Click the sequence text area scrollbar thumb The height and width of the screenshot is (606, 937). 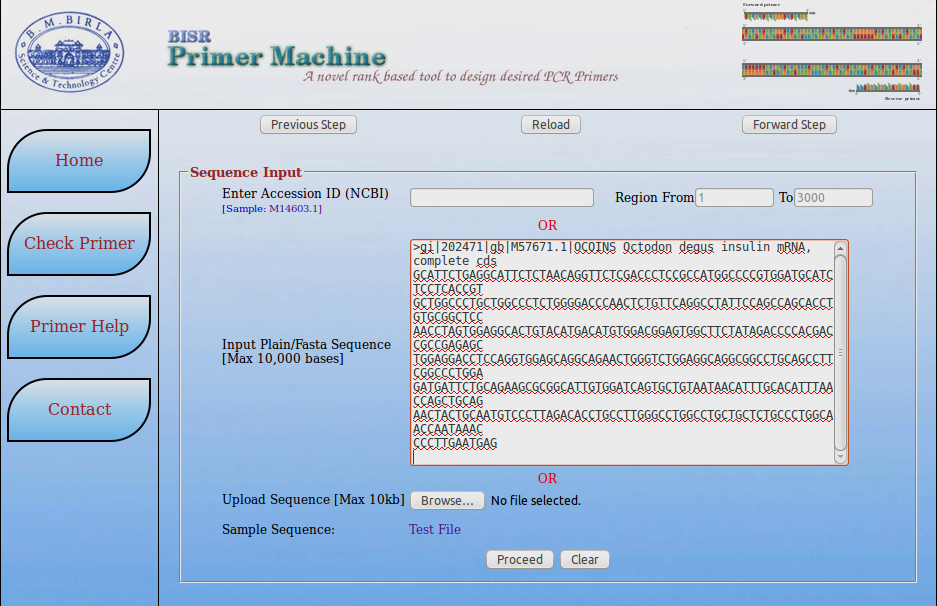click(x=840, y=353)
